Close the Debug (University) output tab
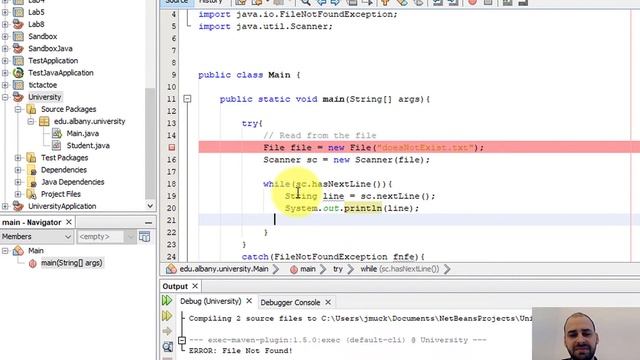The image size is (640, 360). (249, 301)
